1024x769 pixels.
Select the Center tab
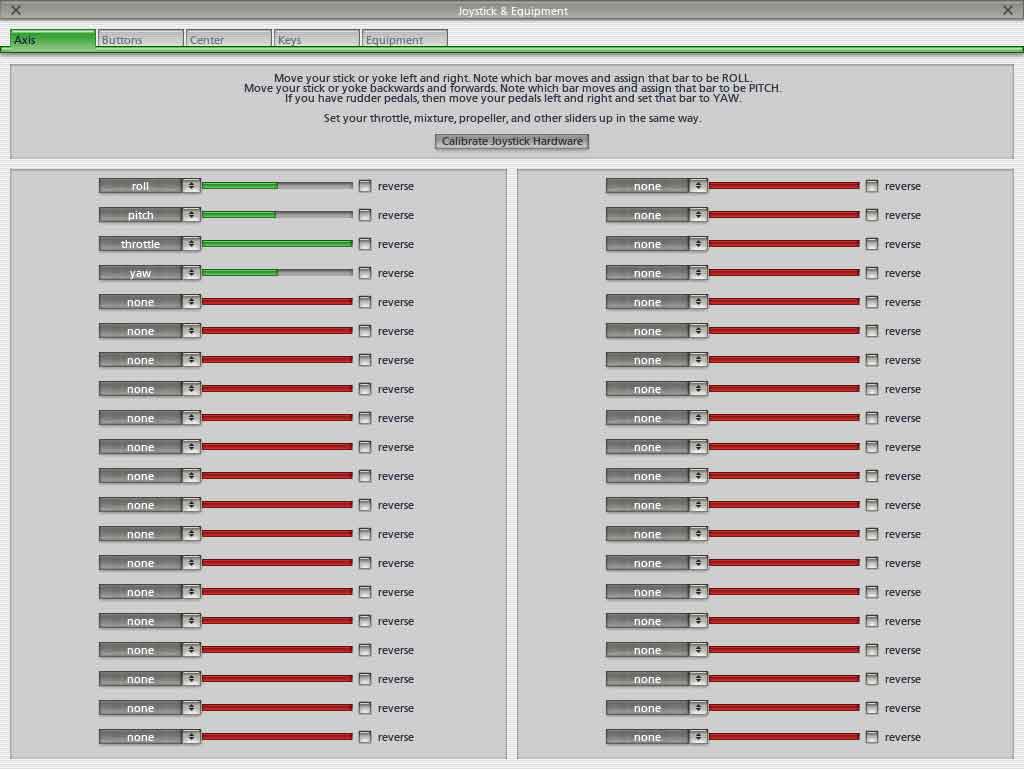(x=229, y=39)
